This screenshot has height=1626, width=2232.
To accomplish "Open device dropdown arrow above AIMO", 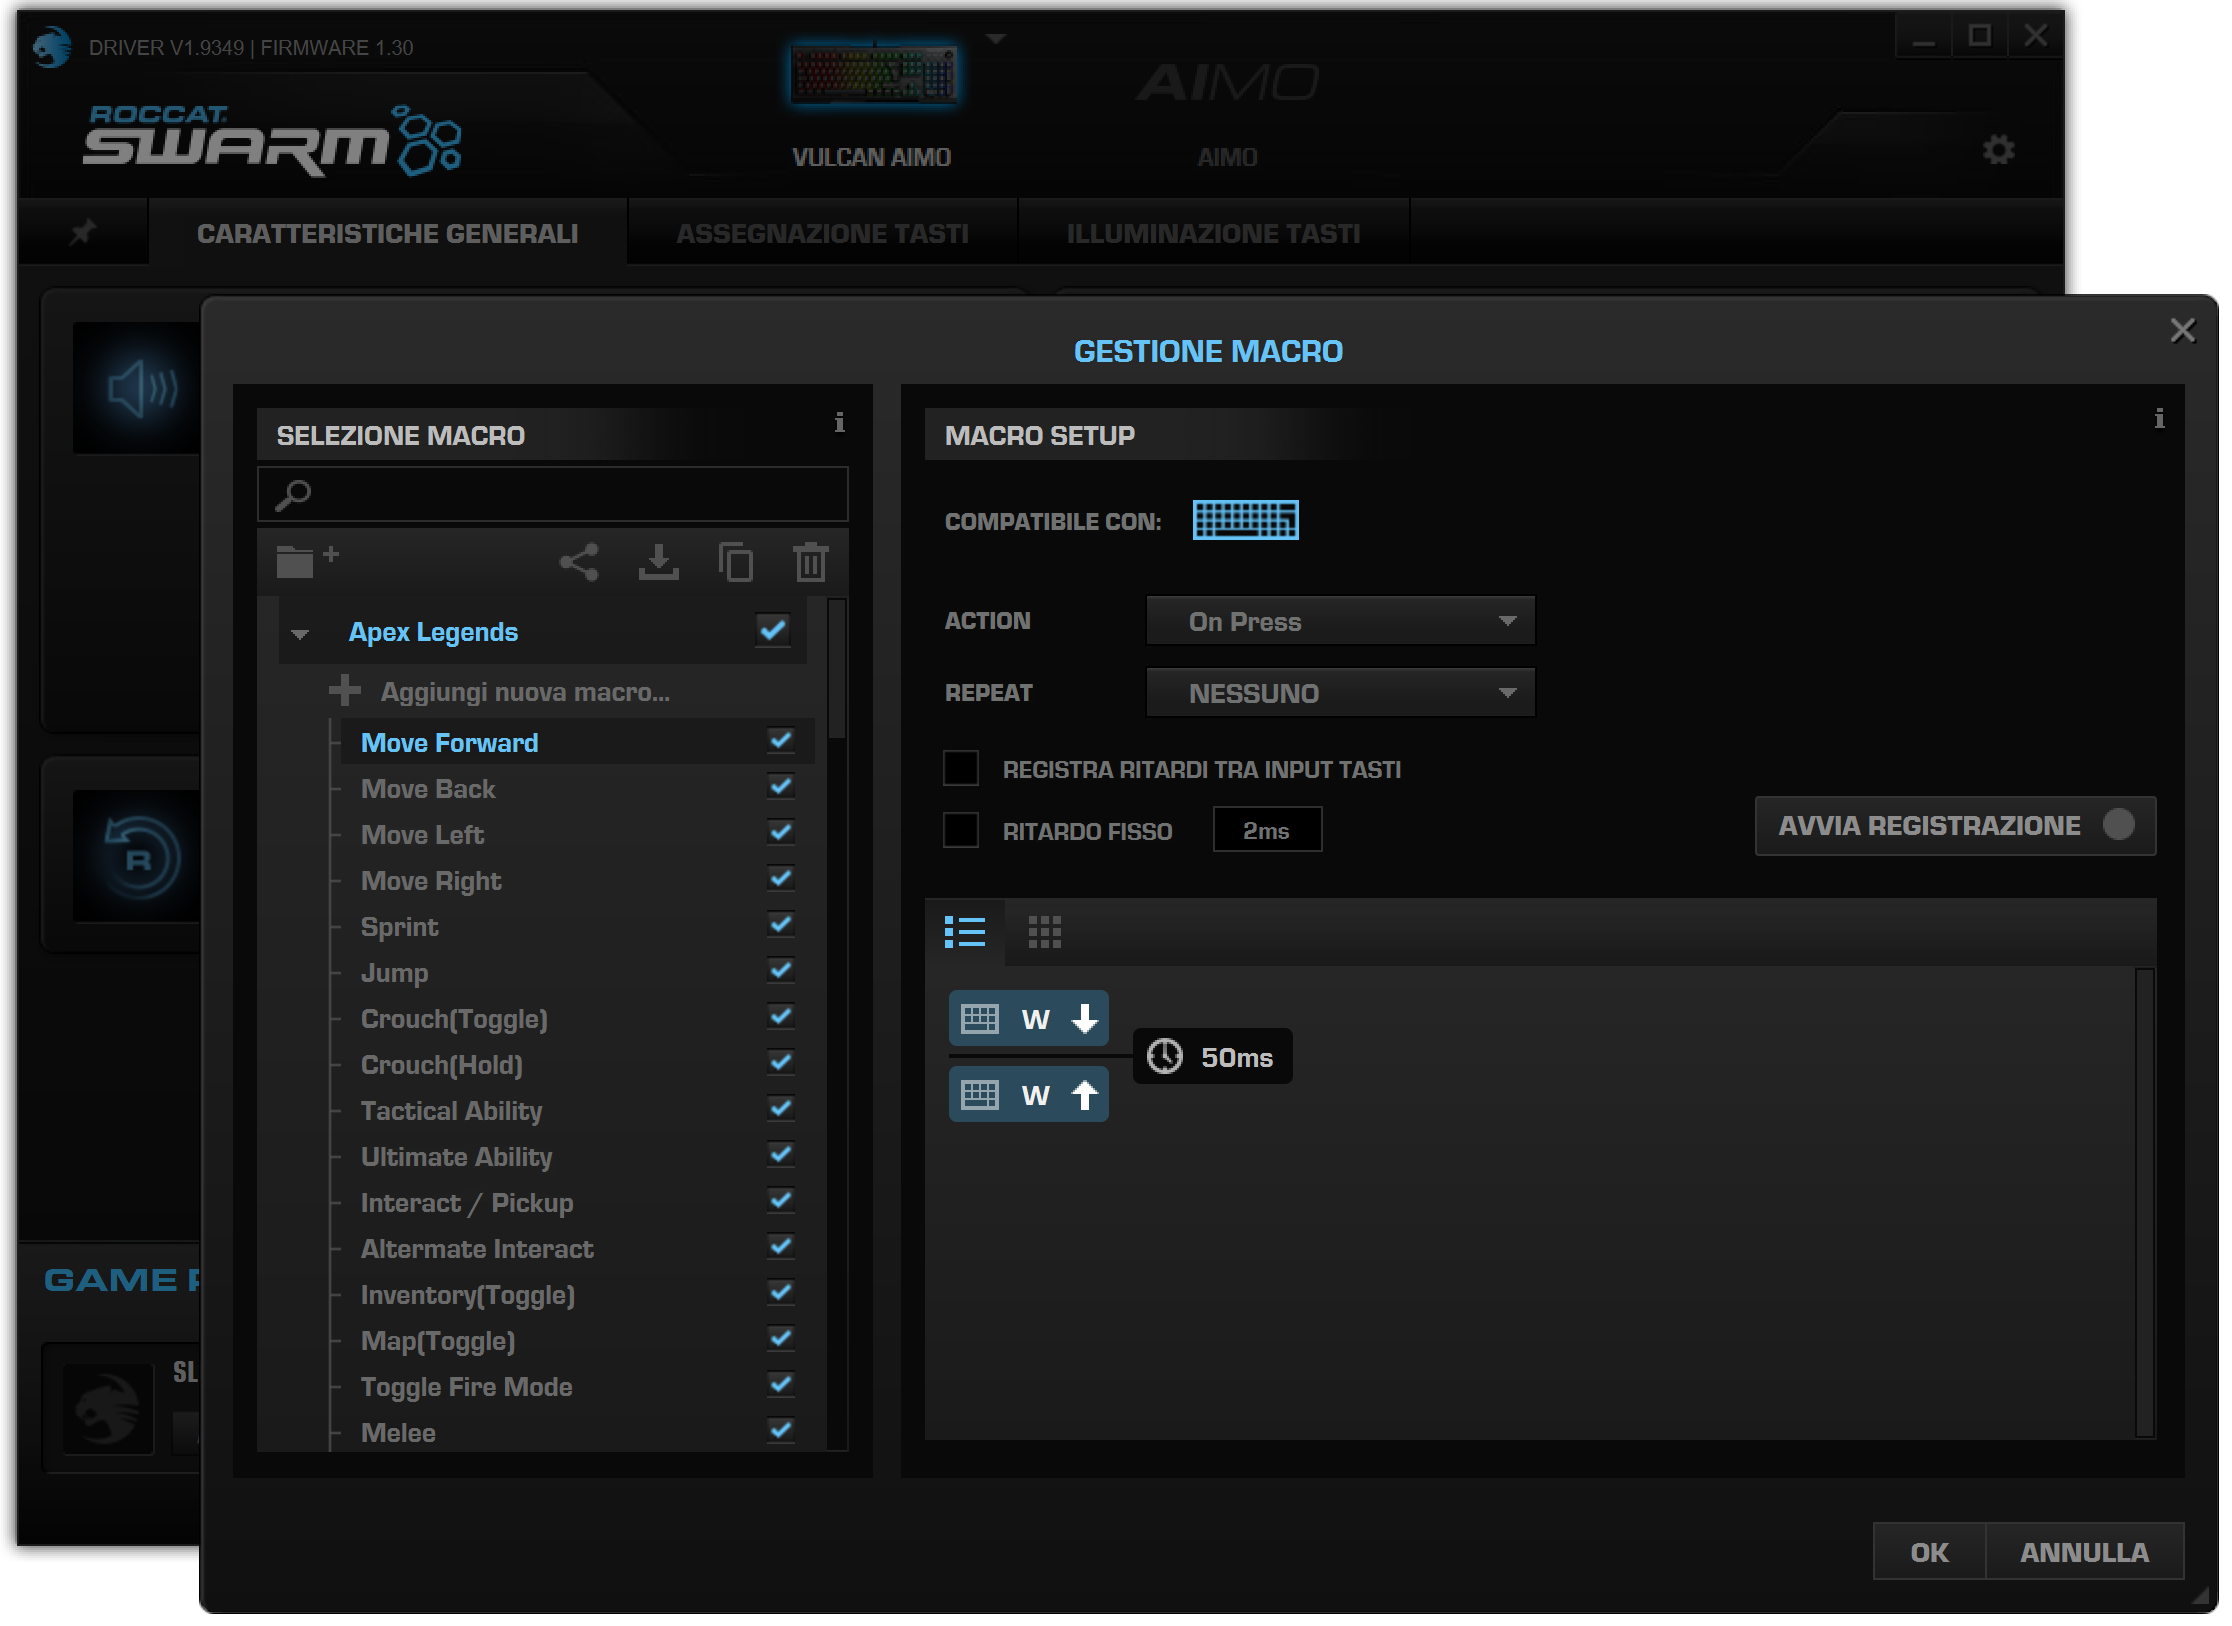I will (995, 40).
